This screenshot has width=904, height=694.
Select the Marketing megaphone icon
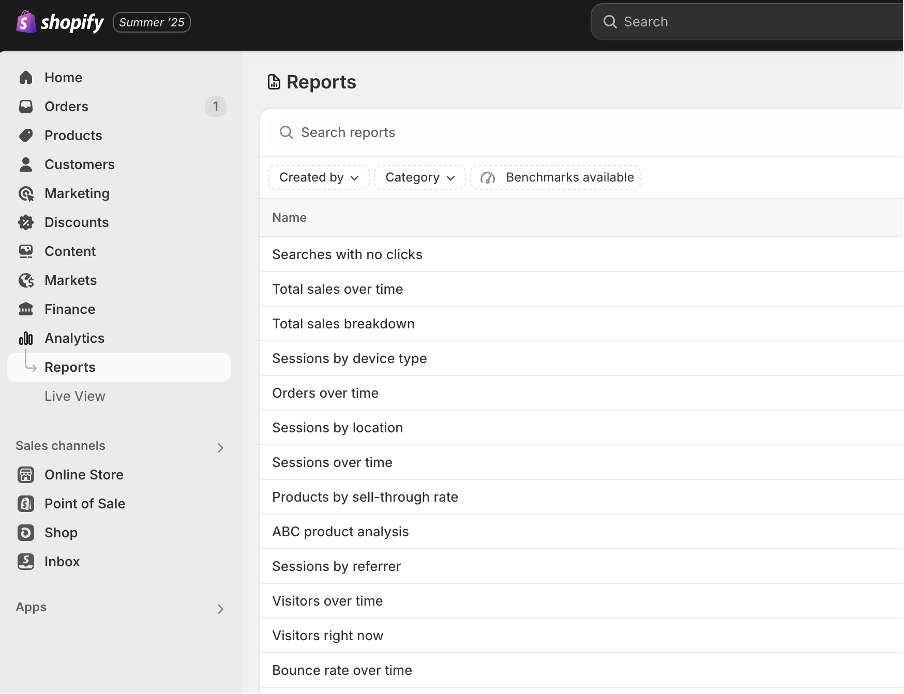click(x=26, y=193)
